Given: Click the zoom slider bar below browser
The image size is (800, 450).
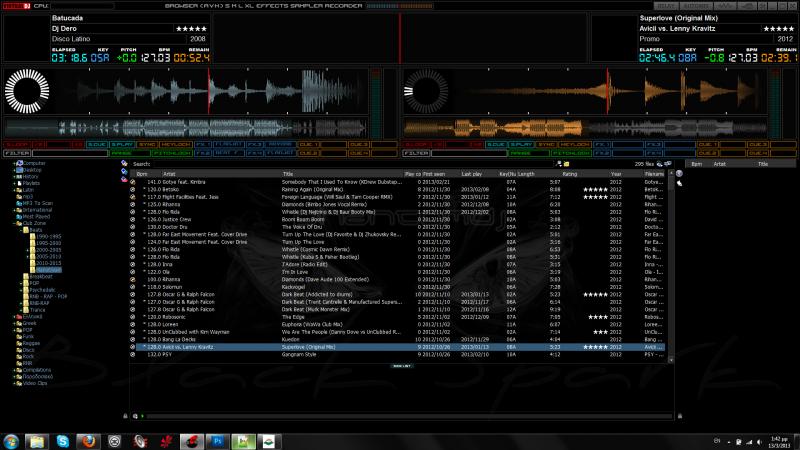Looking at the screenshot, I should click(x=409, y=416).
